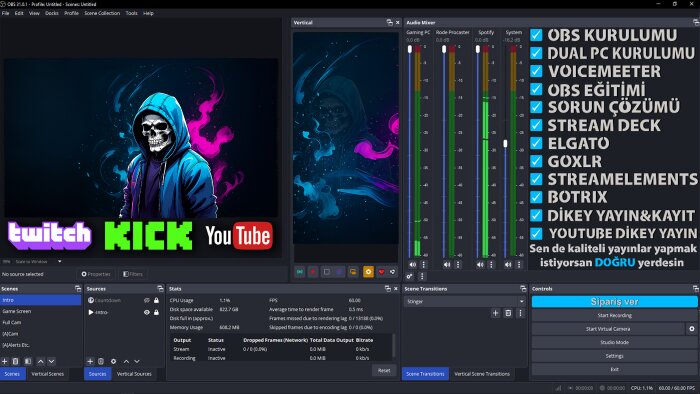Enable Studio Mode
Image resolution: width=700 pixels, height=394 pixels.
(x=614, y=343)
